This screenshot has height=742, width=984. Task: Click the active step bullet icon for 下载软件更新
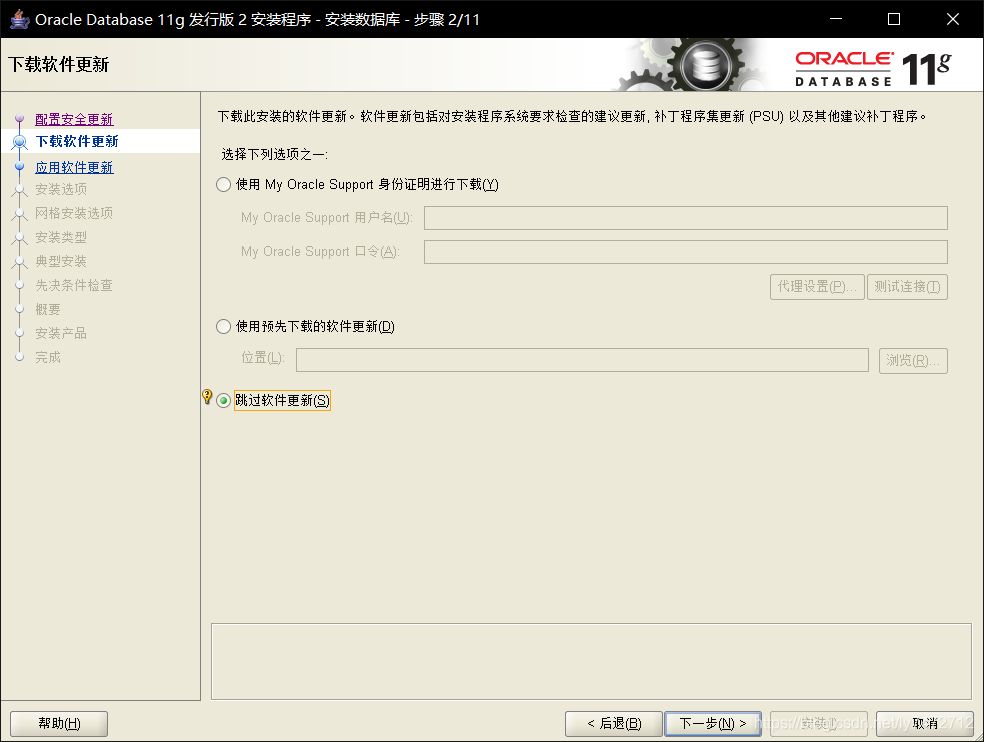[19, 142]
